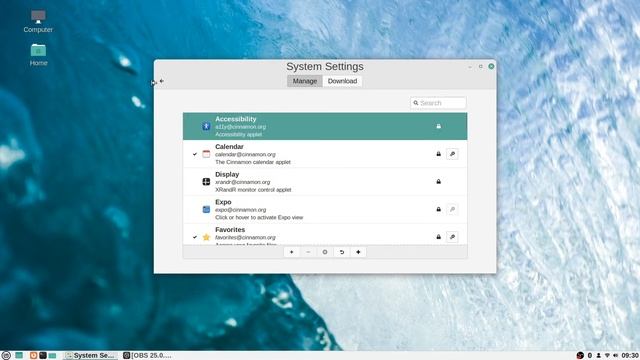
Task: Click the lock icon on Calendar row
Action: click(438, 154)
